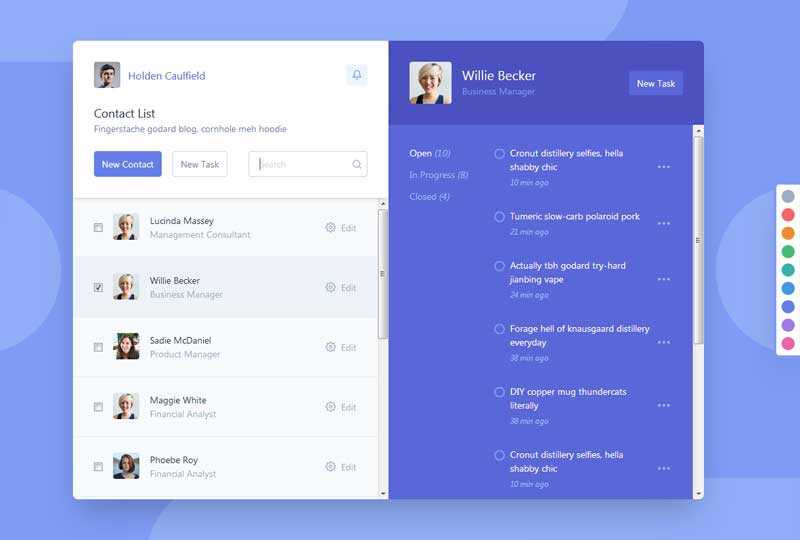The width and height of the screenshot is (800, 540).
Task: Click New Task button in Willie Becker header
Action: tap(656, 84)
